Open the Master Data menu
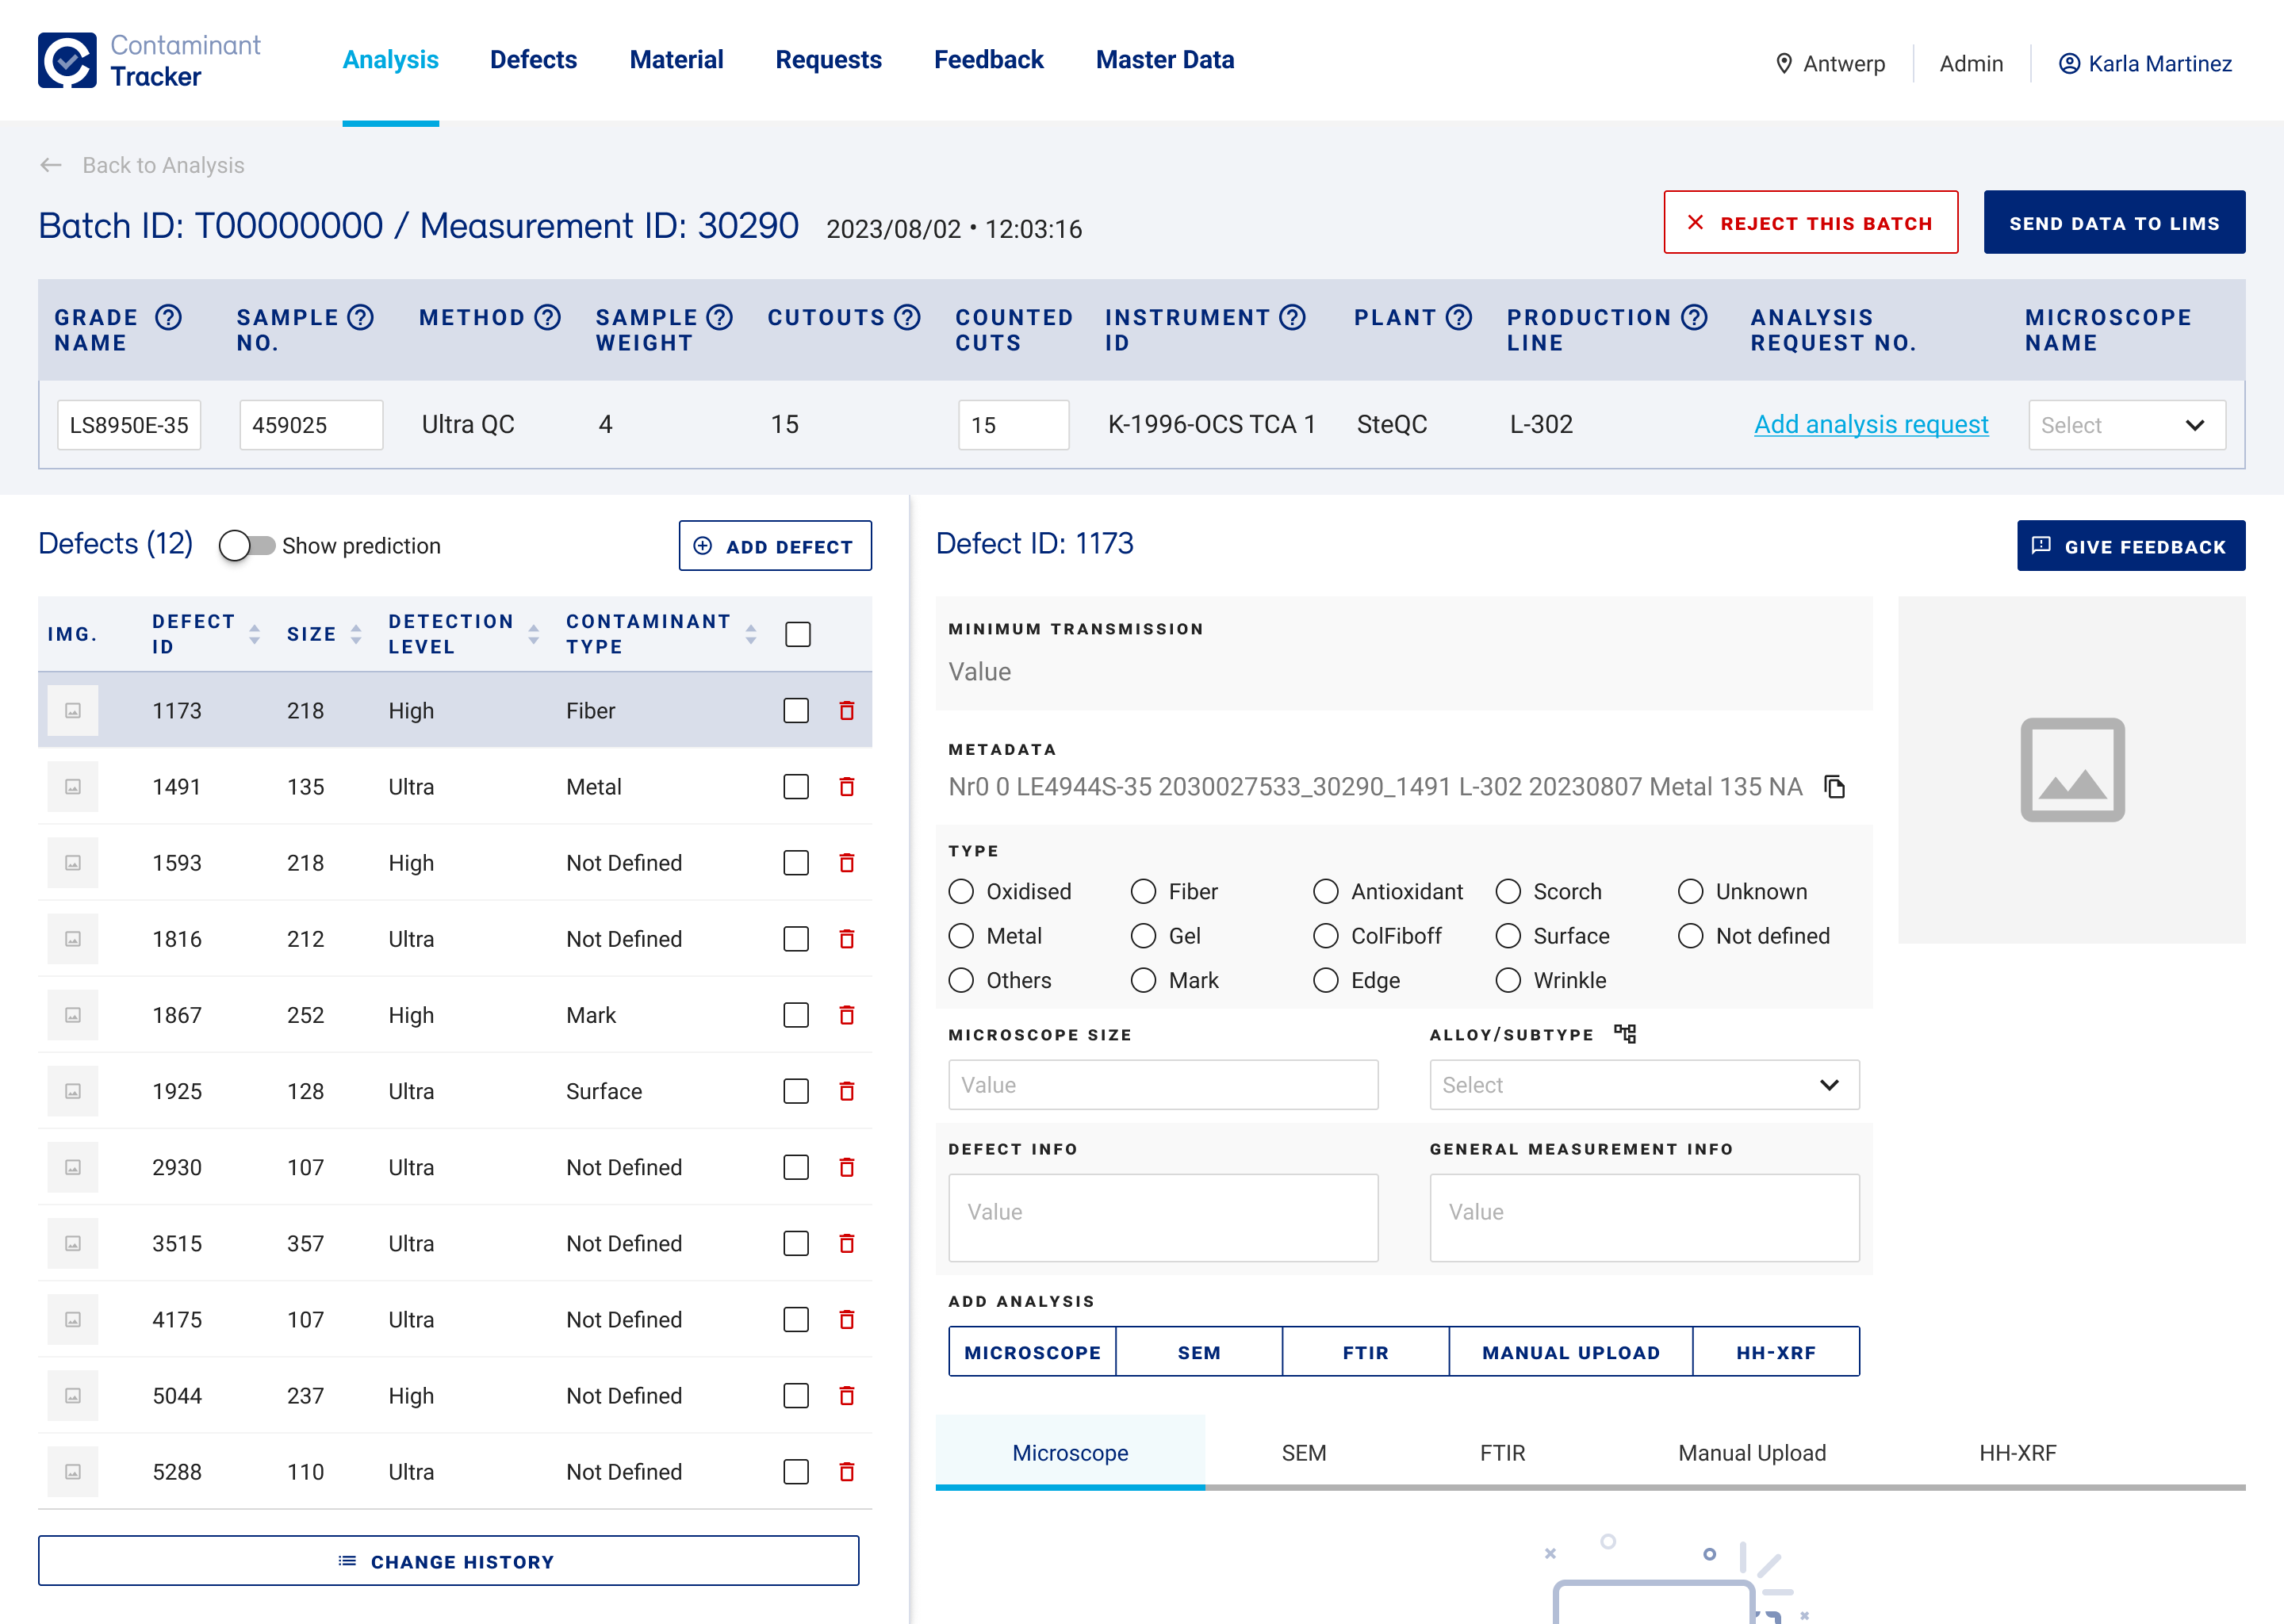The width and height of the screenshot is (2284, 1624). [1164, 60]
